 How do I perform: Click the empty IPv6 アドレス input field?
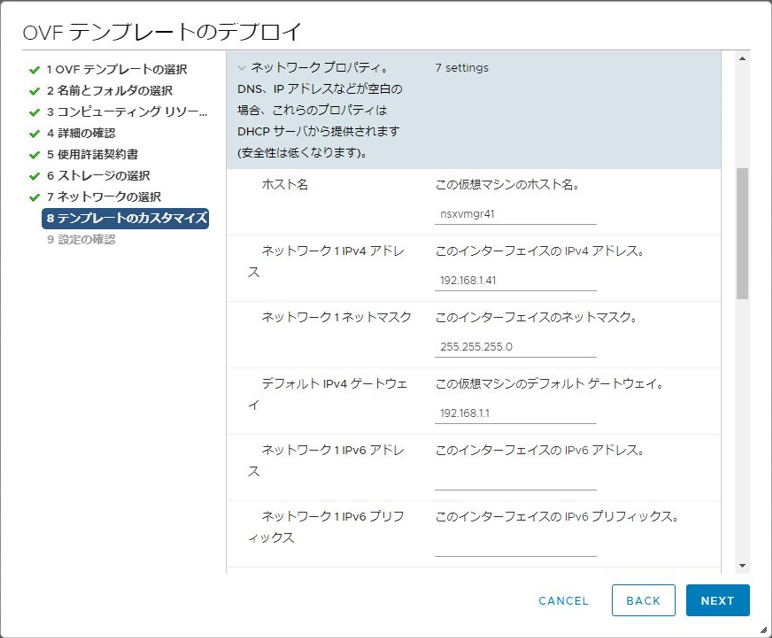515,480
